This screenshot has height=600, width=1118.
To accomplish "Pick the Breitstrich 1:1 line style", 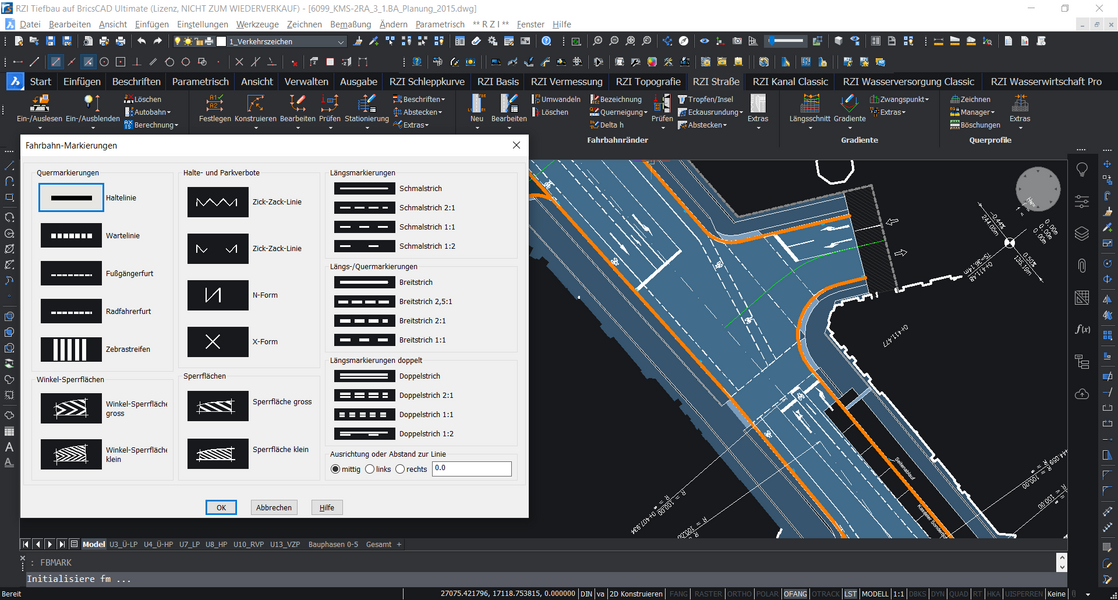I will pyautogui.click(x=364, y=340).
